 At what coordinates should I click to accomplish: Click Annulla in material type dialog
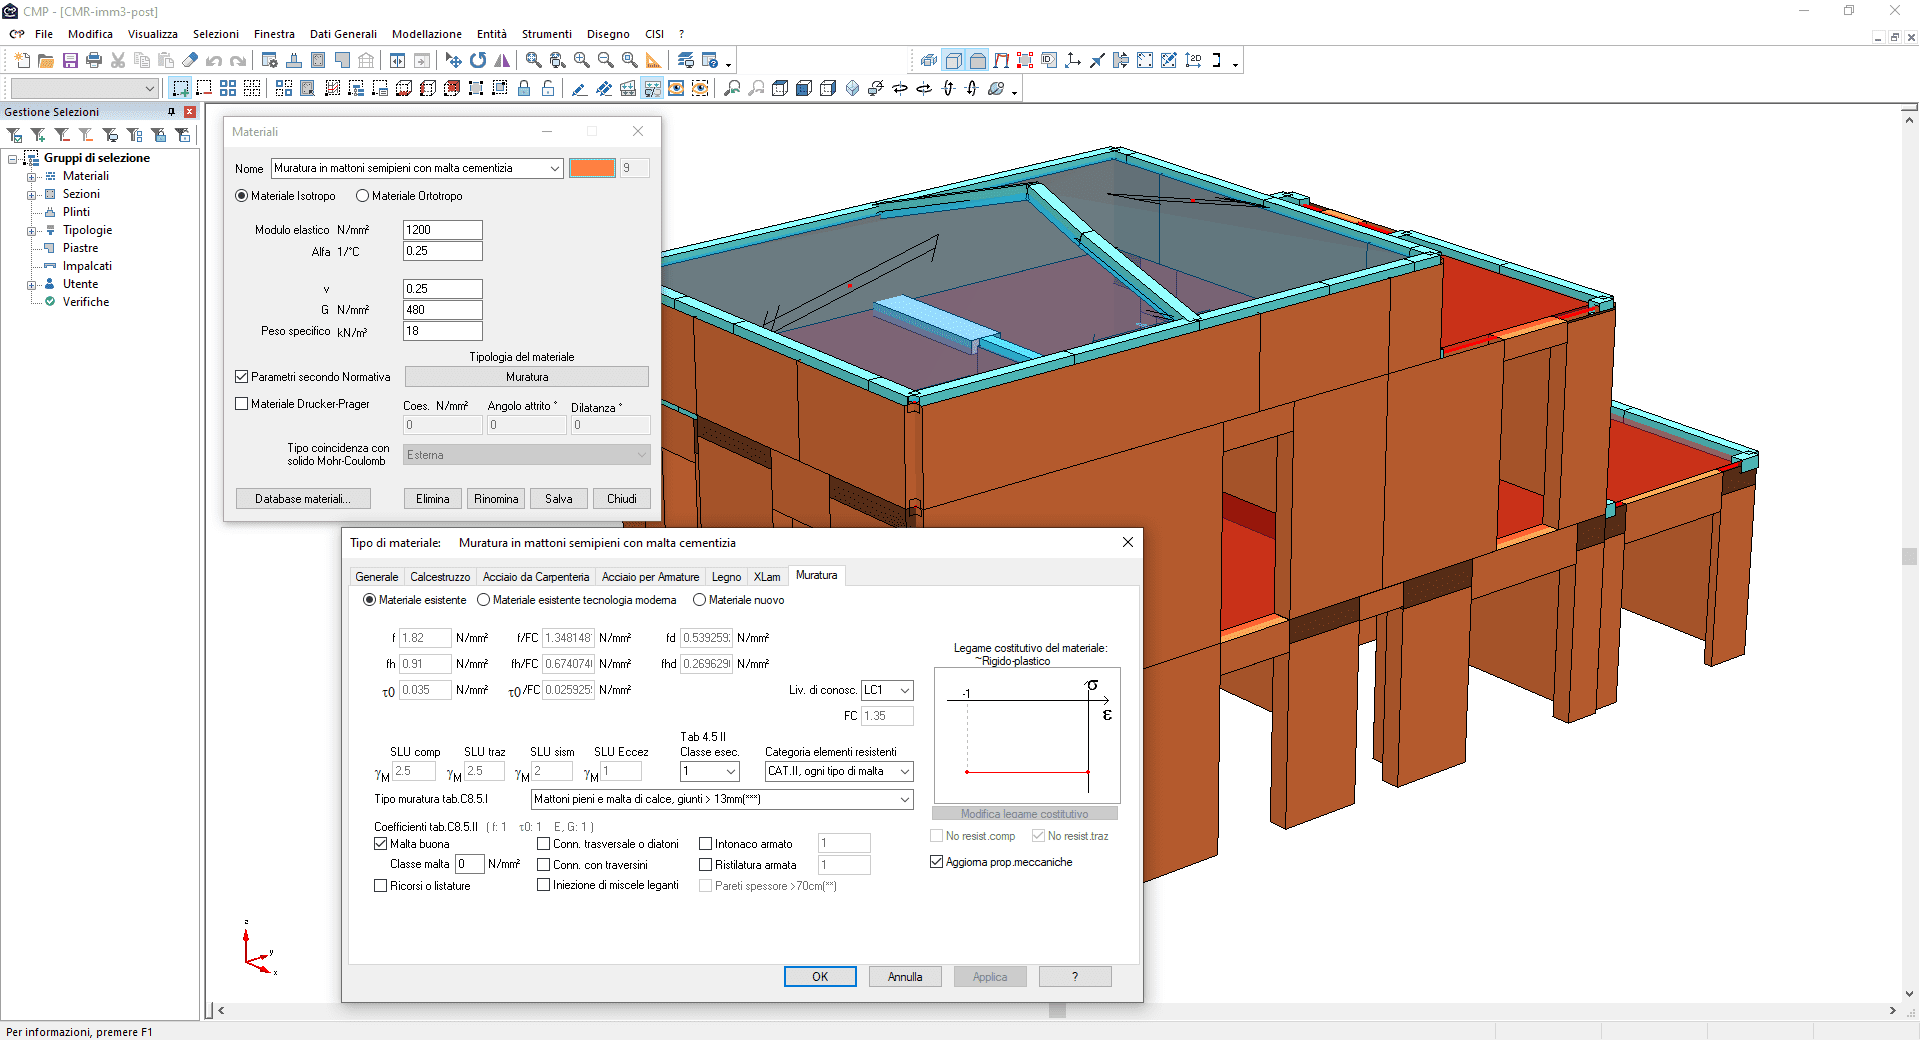point(905,977)
